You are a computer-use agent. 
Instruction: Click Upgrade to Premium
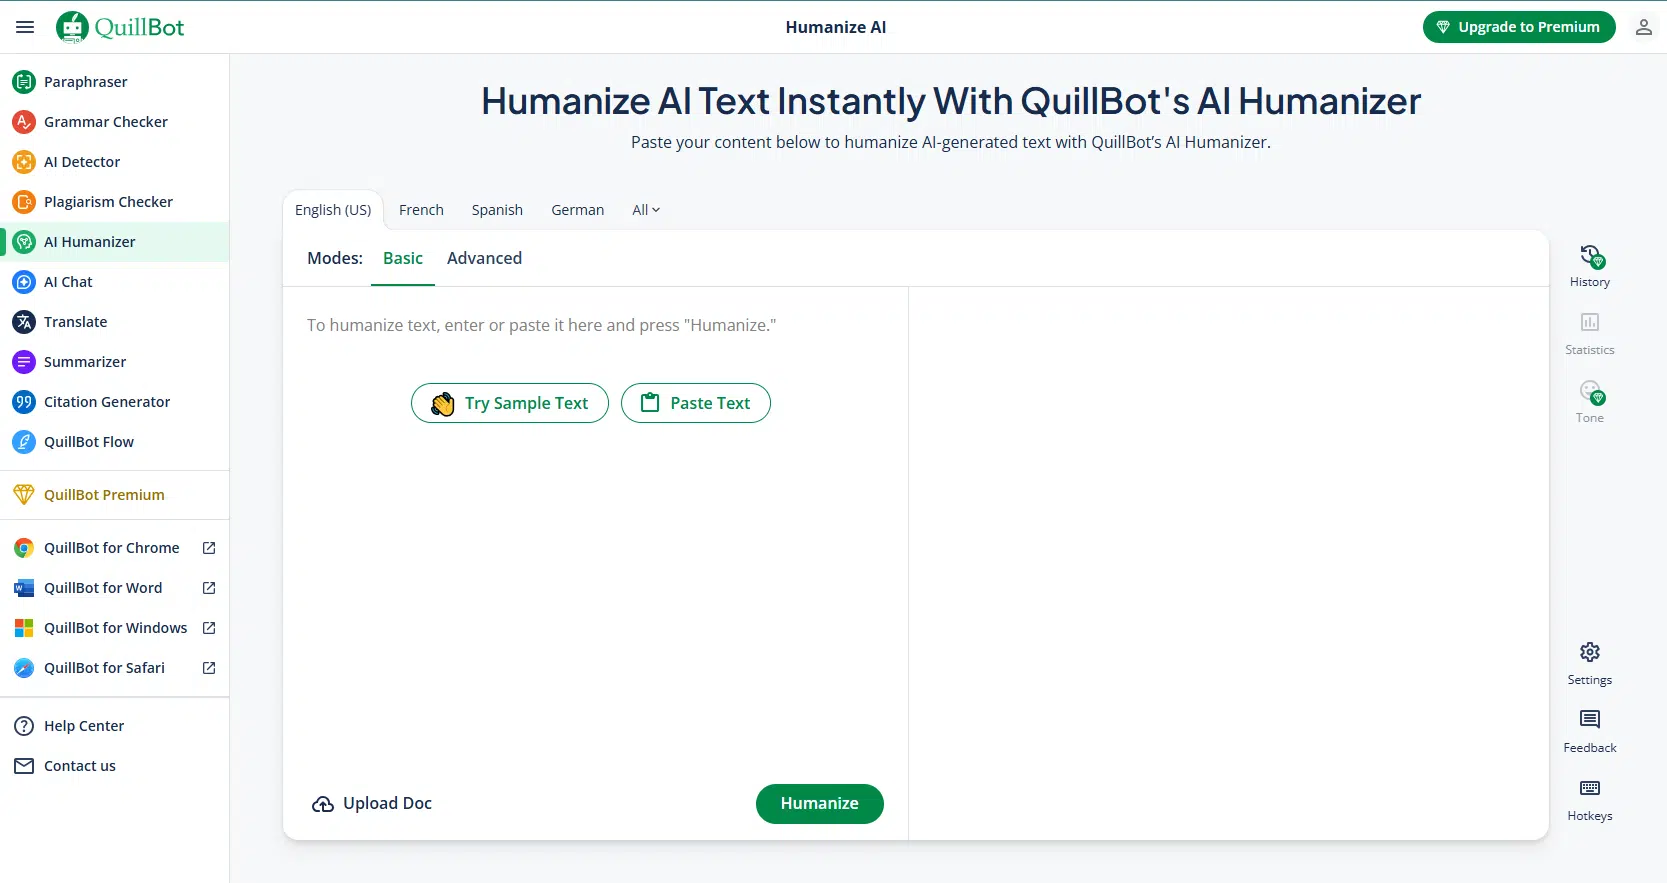pos(1518,27)
